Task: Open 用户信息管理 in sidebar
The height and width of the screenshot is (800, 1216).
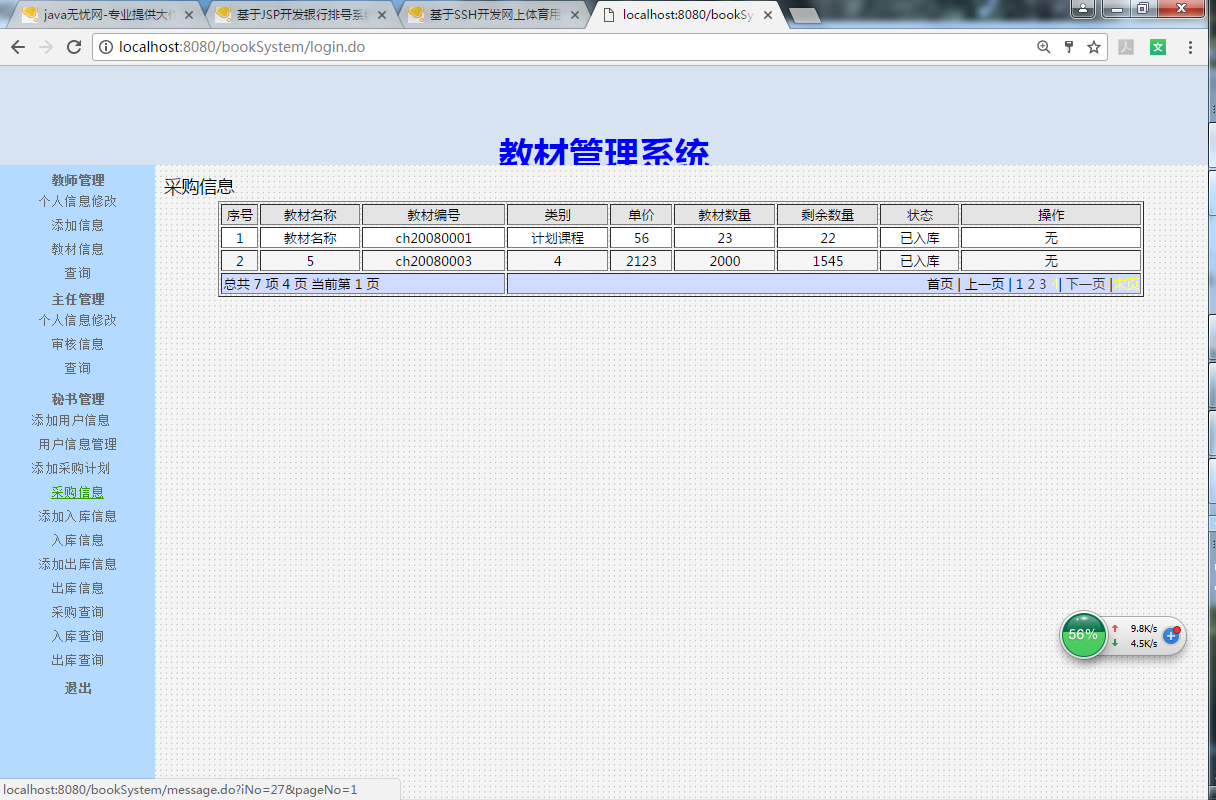Action: 78,444
